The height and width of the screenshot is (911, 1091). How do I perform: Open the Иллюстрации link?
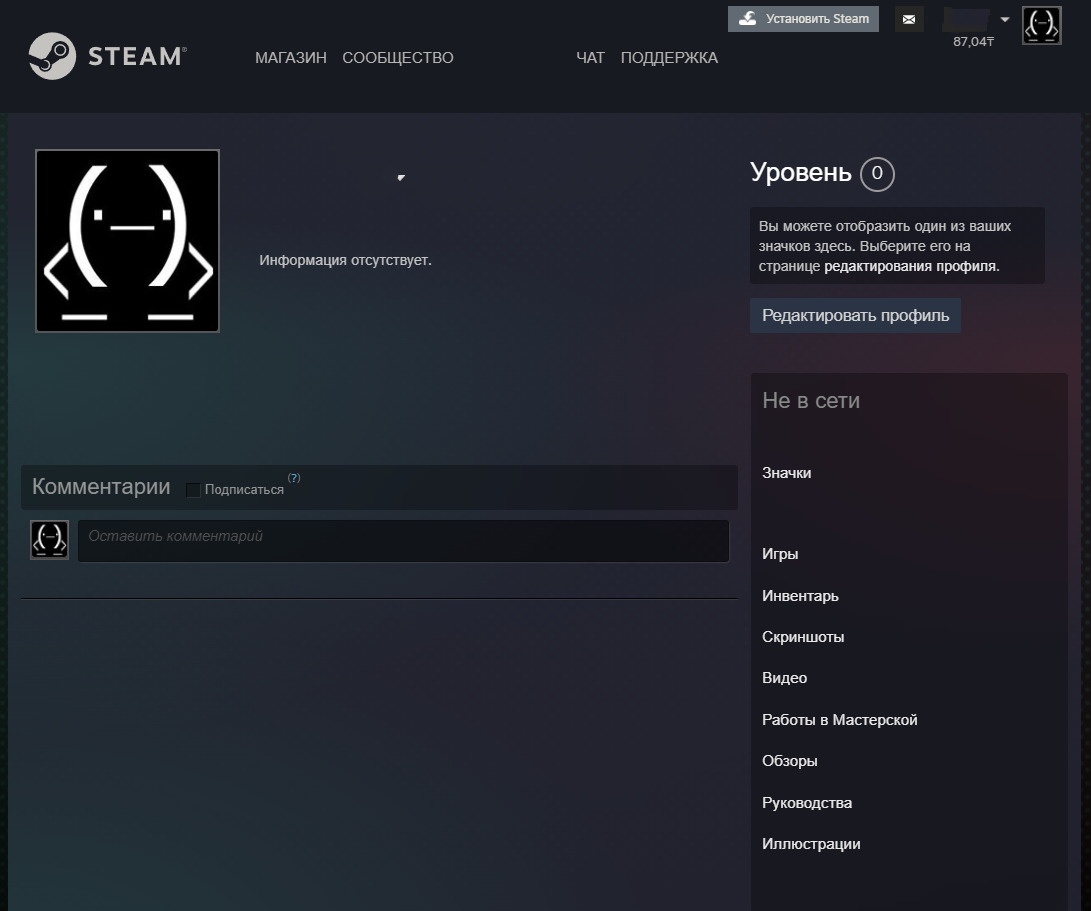point(811,843)
